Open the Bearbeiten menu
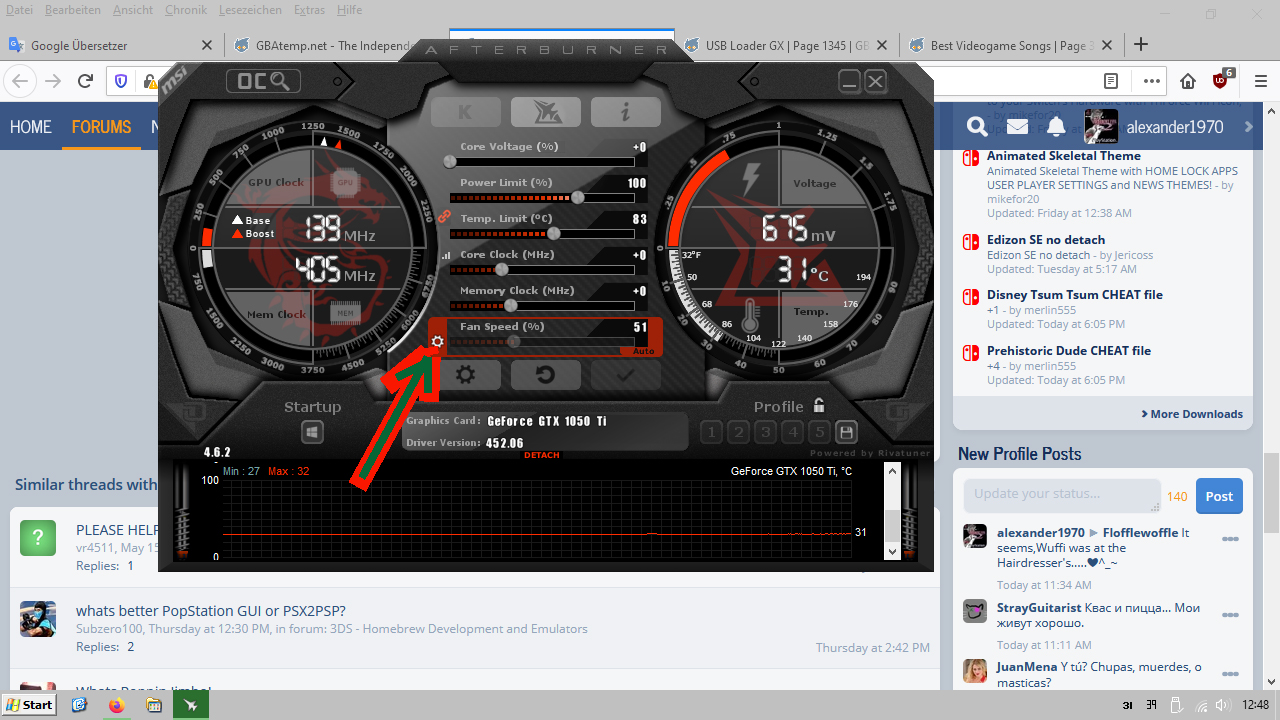The width and height of the screenshot is (1280, 720). point(73,10)
